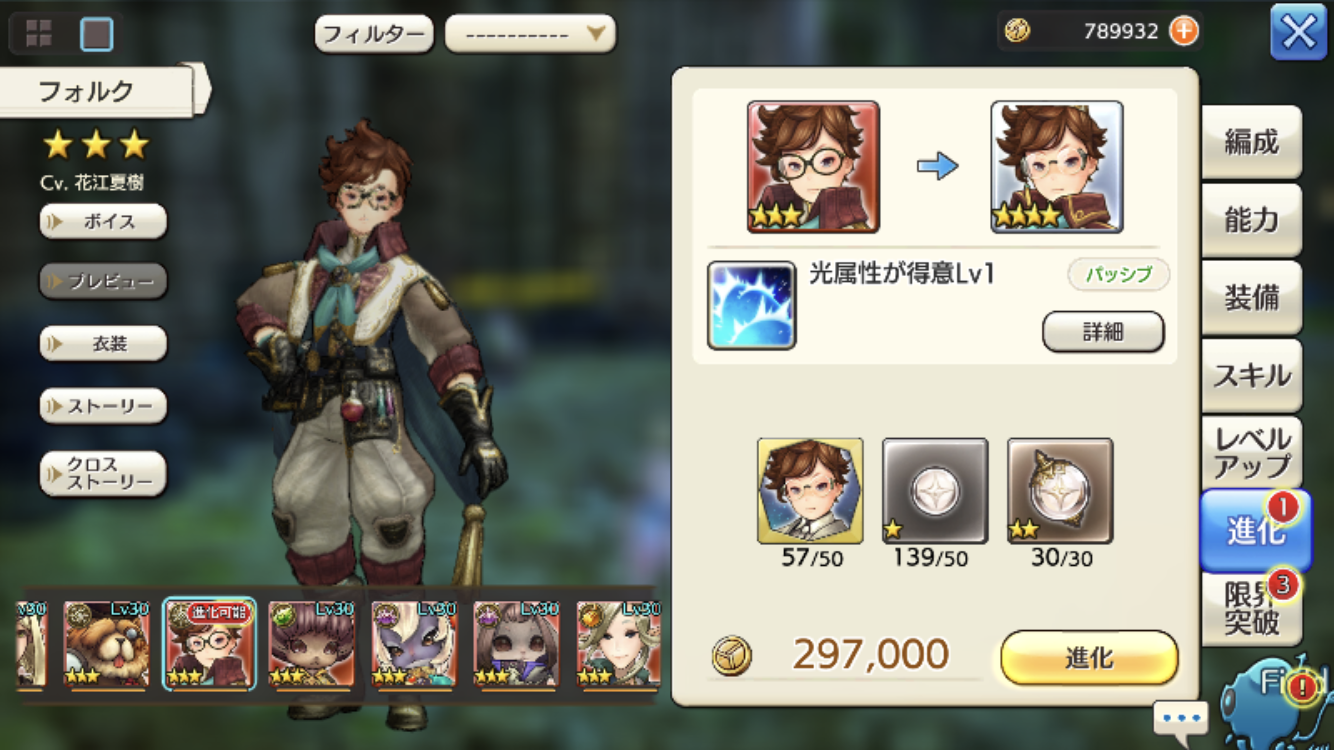Open the 編成 tab
The height and width of the screenshot is (750, 1334).
coord(1251,143)
